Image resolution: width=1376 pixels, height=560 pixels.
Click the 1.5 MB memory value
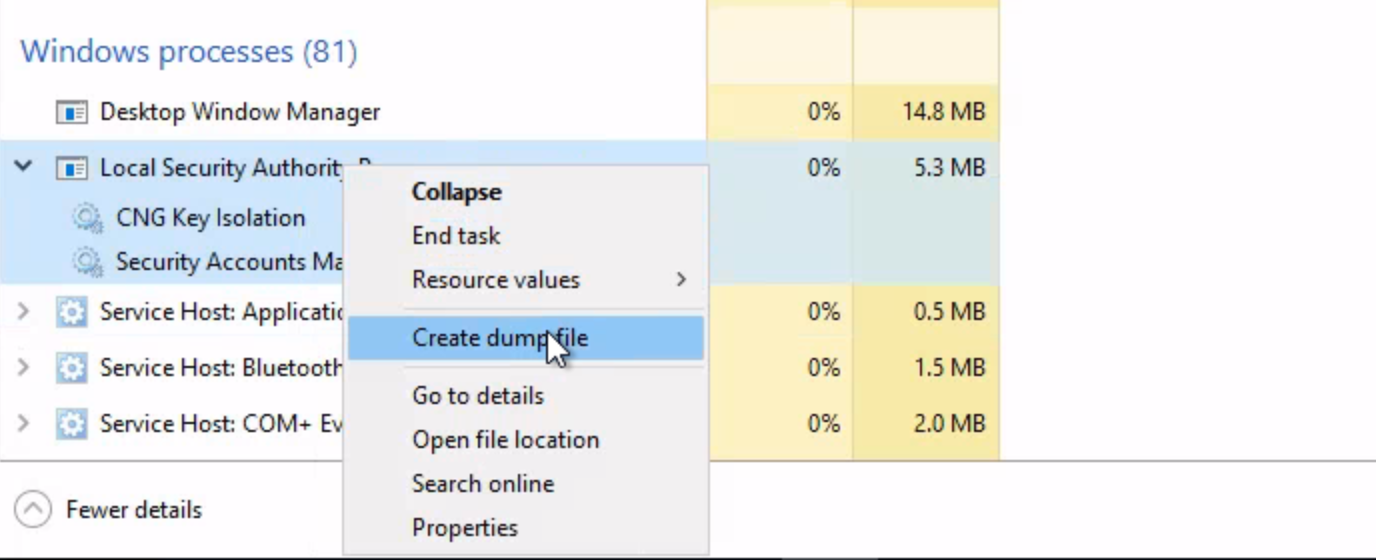pos(949,368)
